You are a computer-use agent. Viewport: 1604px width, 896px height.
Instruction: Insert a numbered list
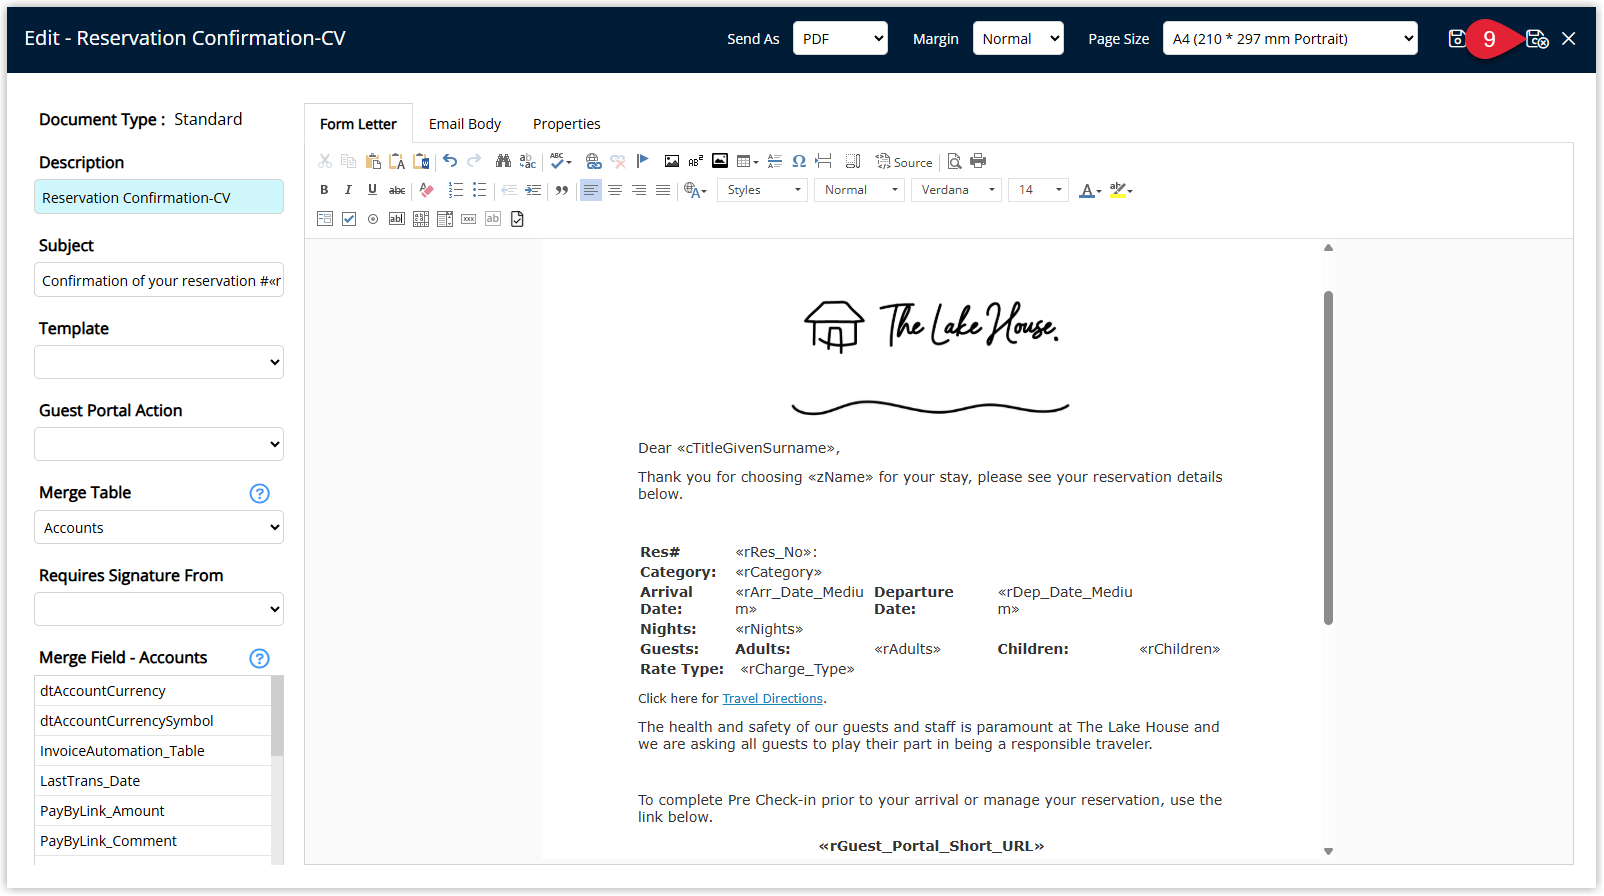[x=456, y=190]
